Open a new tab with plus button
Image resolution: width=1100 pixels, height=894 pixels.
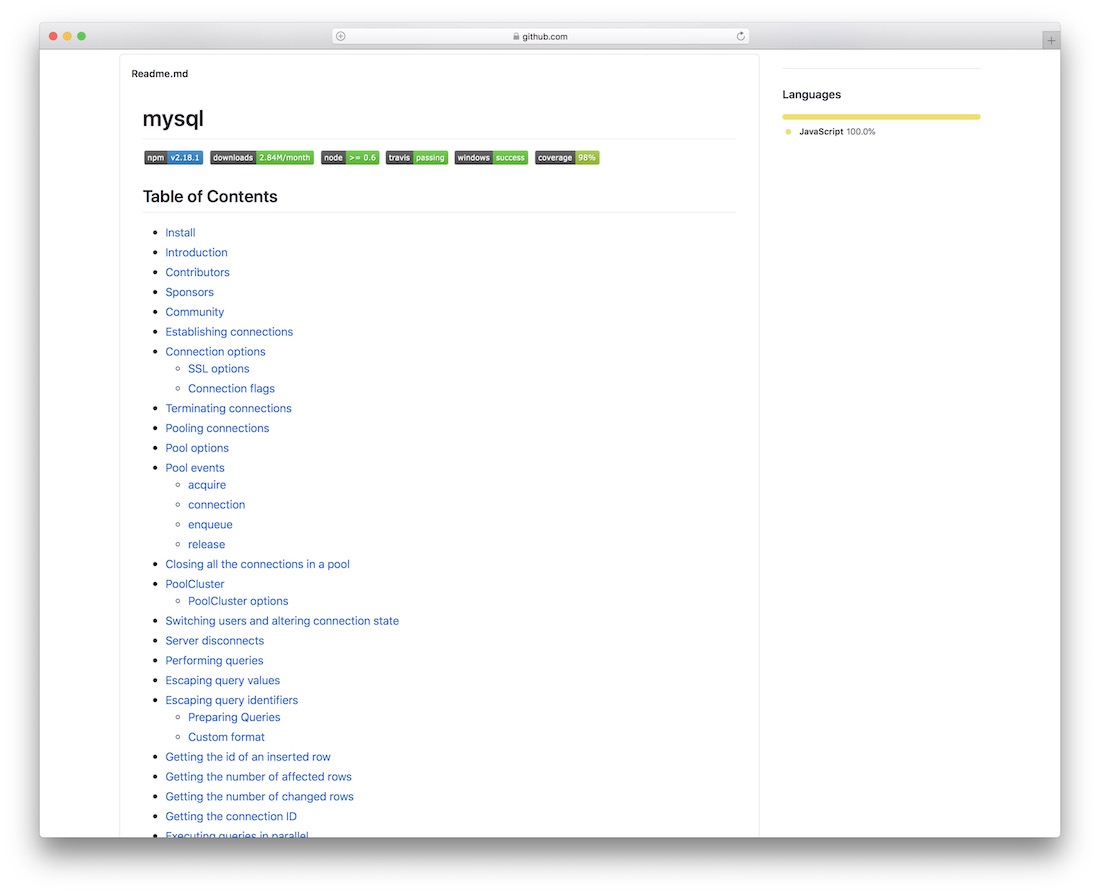coord(1051,41)
